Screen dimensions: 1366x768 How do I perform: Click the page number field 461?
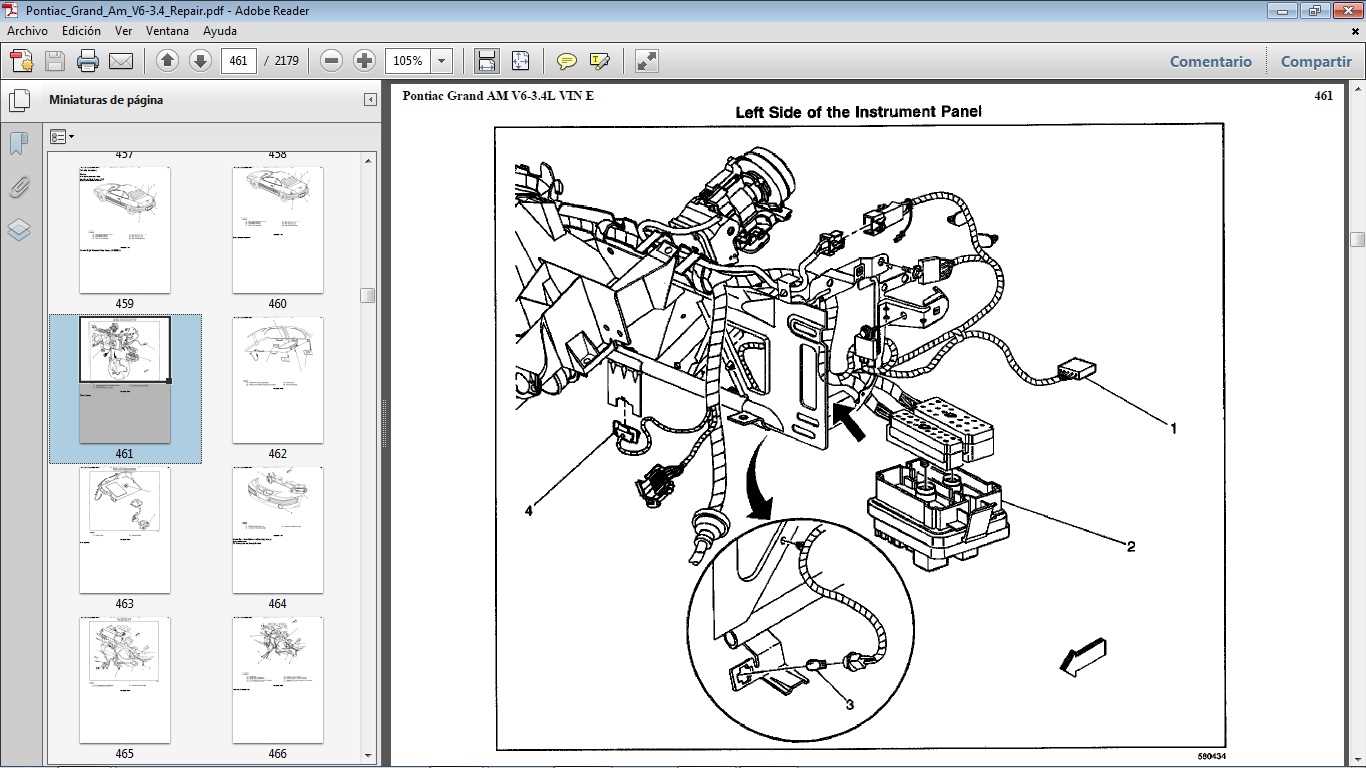coord(238,61)
